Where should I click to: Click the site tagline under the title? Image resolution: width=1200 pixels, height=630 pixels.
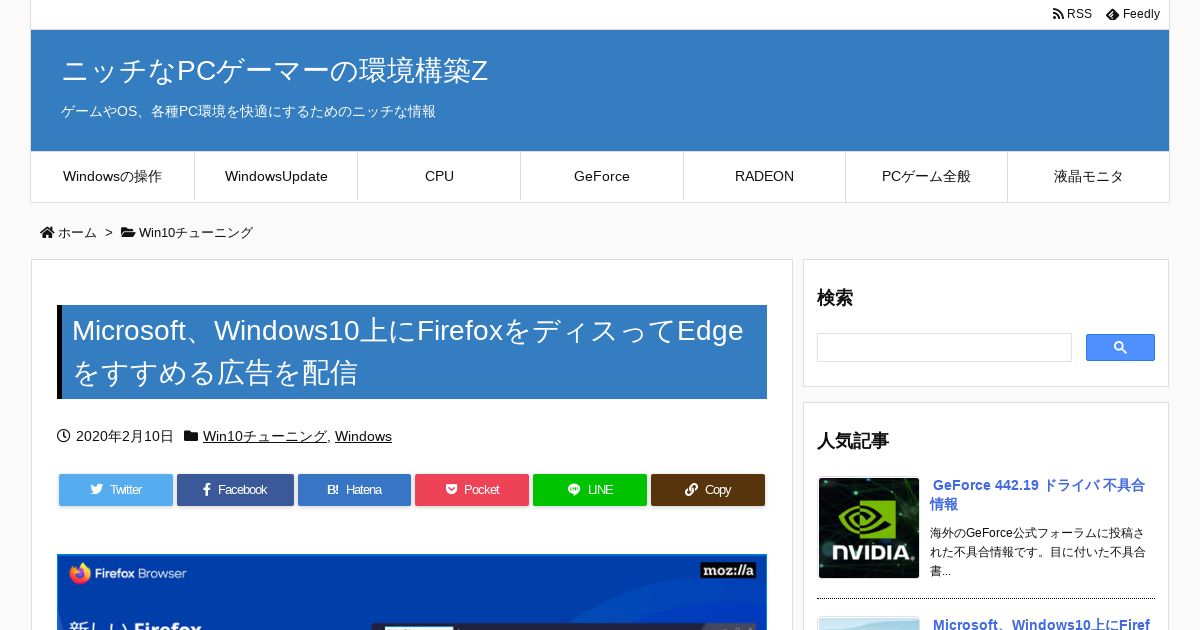248,111
